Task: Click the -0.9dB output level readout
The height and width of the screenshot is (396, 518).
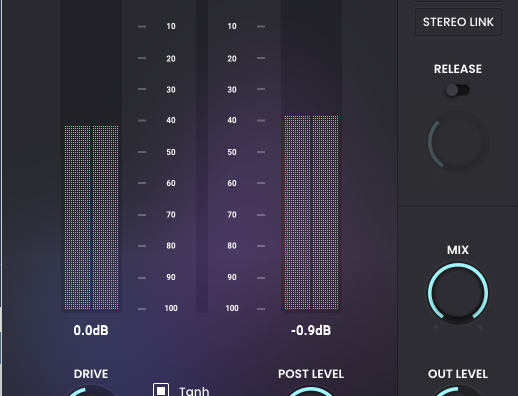Action: click(x=311, y=330)
